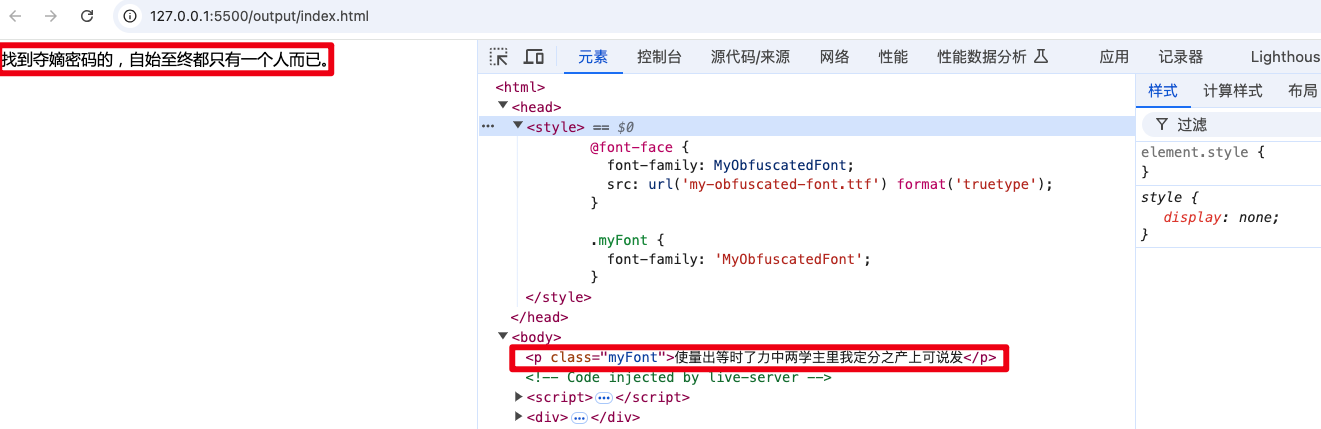Open the 性能 tab

tap(893, 57)
